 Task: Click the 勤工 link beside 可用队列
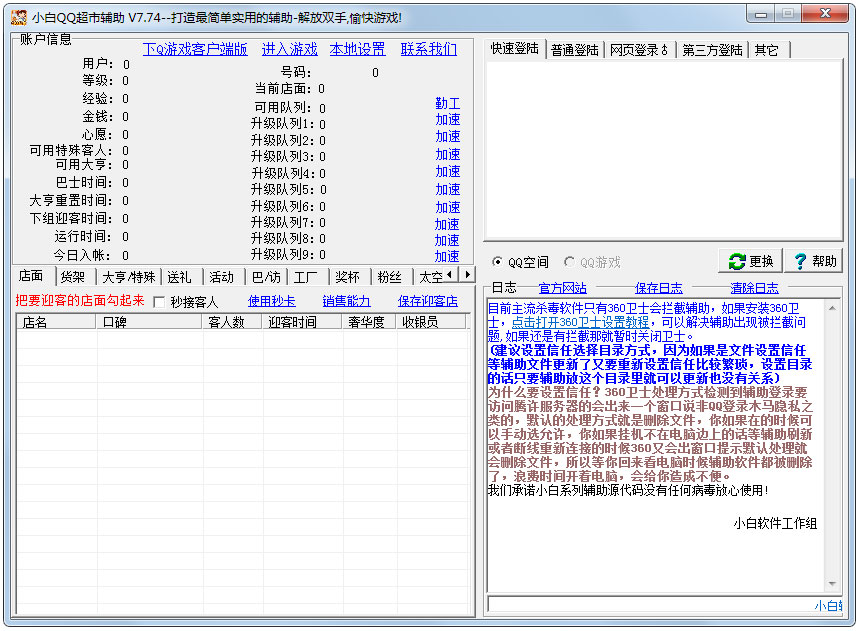448,103
